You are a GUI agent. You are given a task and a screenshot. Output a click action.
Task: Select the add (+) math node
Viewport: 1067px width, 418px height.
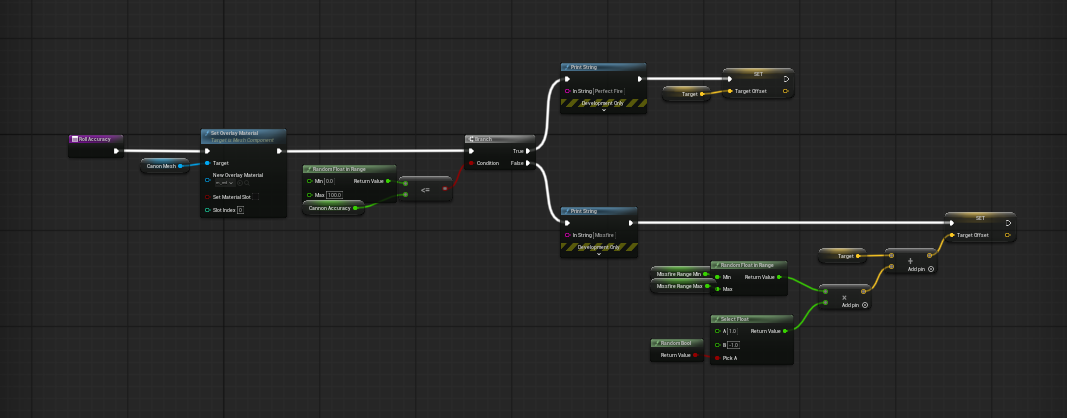[x=910, y=261]
